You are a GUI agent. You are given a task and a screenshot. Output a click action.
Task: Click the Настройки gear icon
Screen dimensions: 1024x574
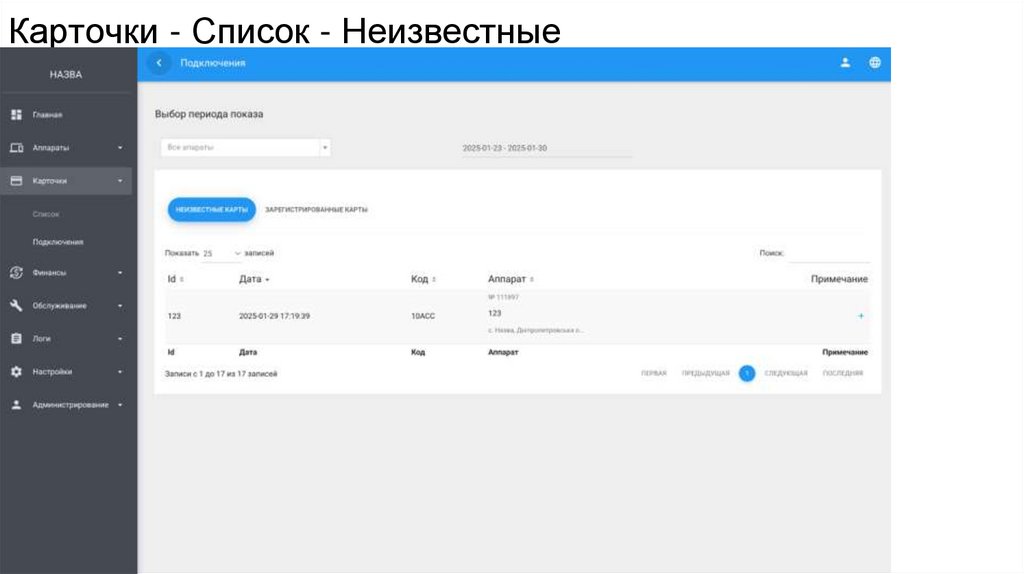tap(16, 372)
